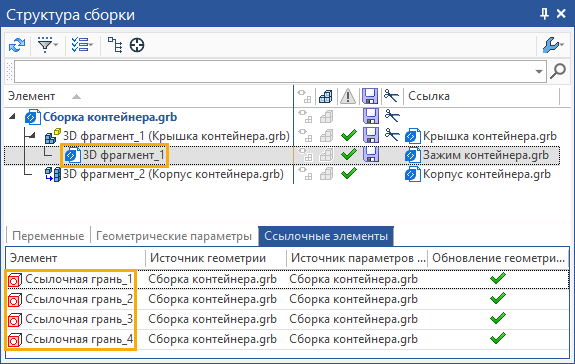Click the refresh structure icon in toolbar
The image size is (575, 364).
pyautogui.click(x=17, y=45)
